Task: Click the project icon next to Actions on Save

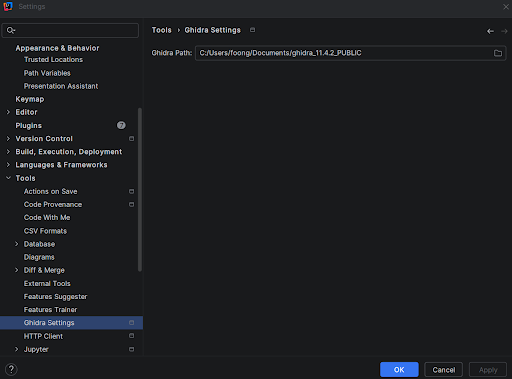Action: pyautogui.click(x=132, y=191)
